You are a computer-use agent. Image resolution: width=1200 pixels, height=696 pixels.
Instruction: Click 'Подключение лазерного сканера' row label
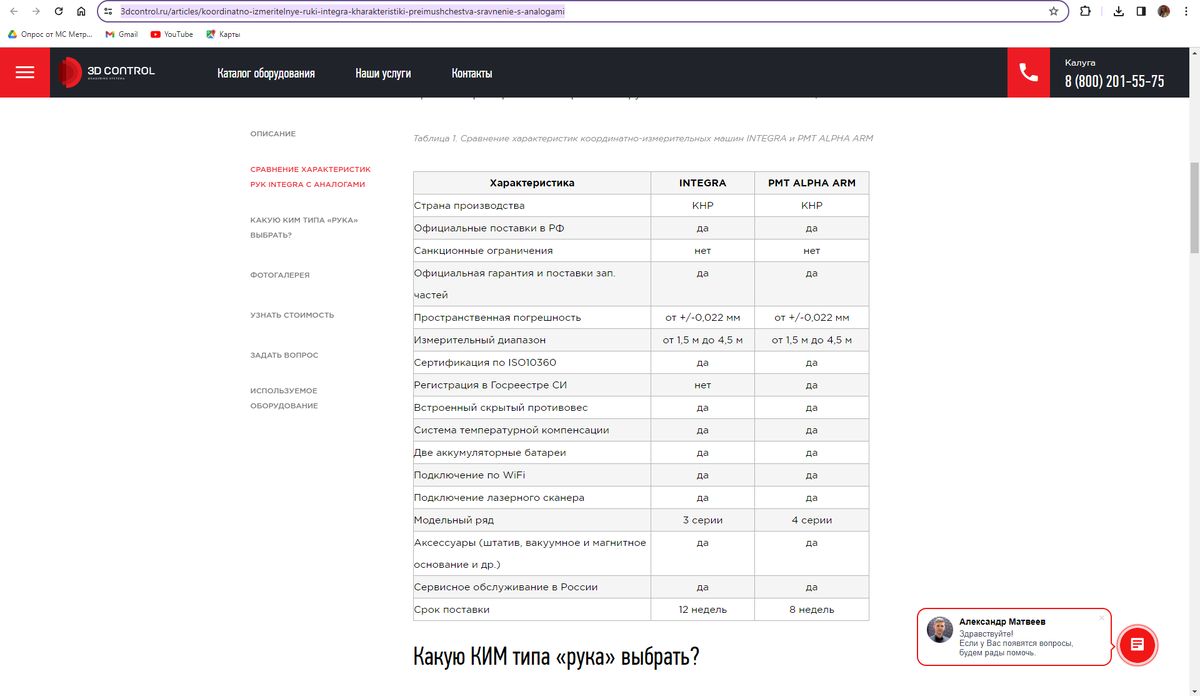coord(499,497)
